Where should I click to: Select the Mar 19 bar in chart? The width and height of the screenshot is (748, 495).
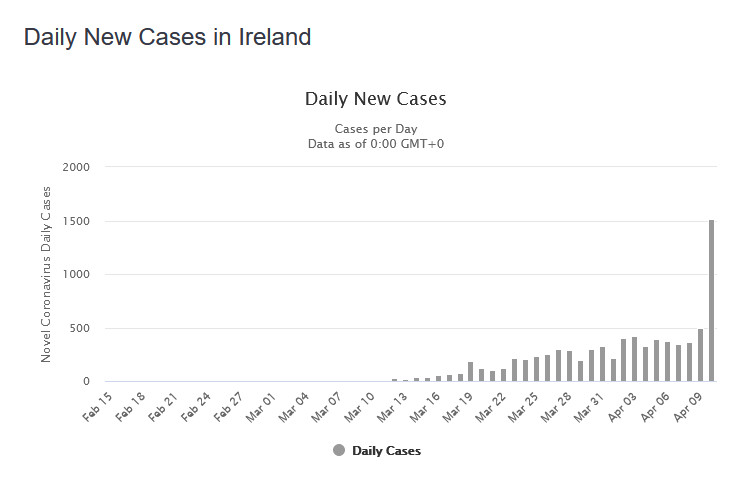470,371
